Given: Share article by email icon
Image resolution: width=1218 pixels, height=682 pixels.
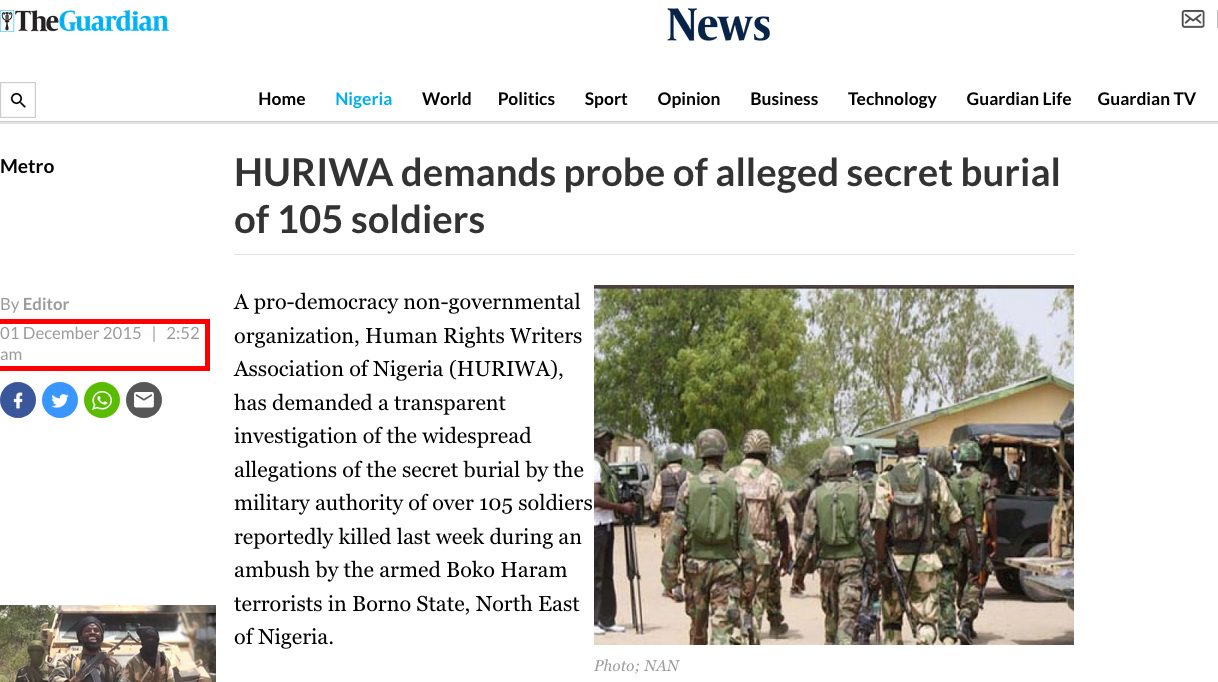Looking at the screenshot, I should point(144,401).
